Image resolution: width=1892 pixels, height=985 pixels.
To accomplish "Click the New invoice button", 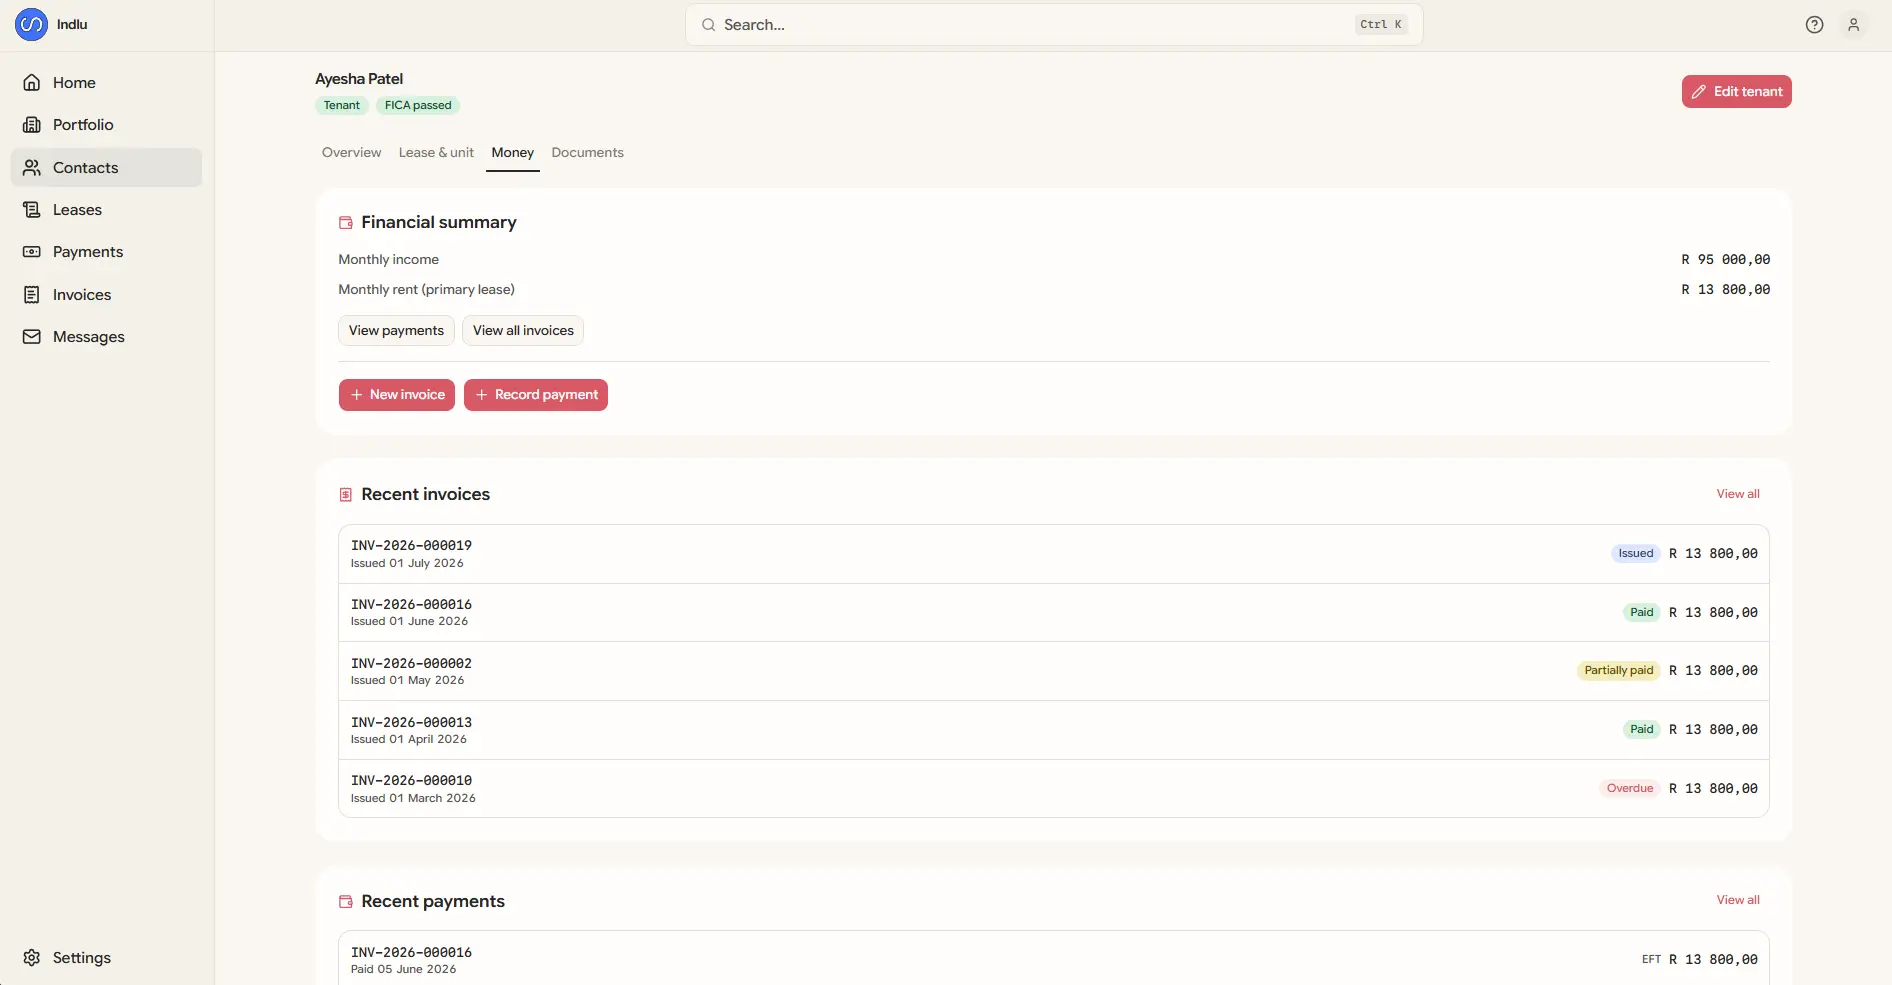I will (x=397, y=395).
